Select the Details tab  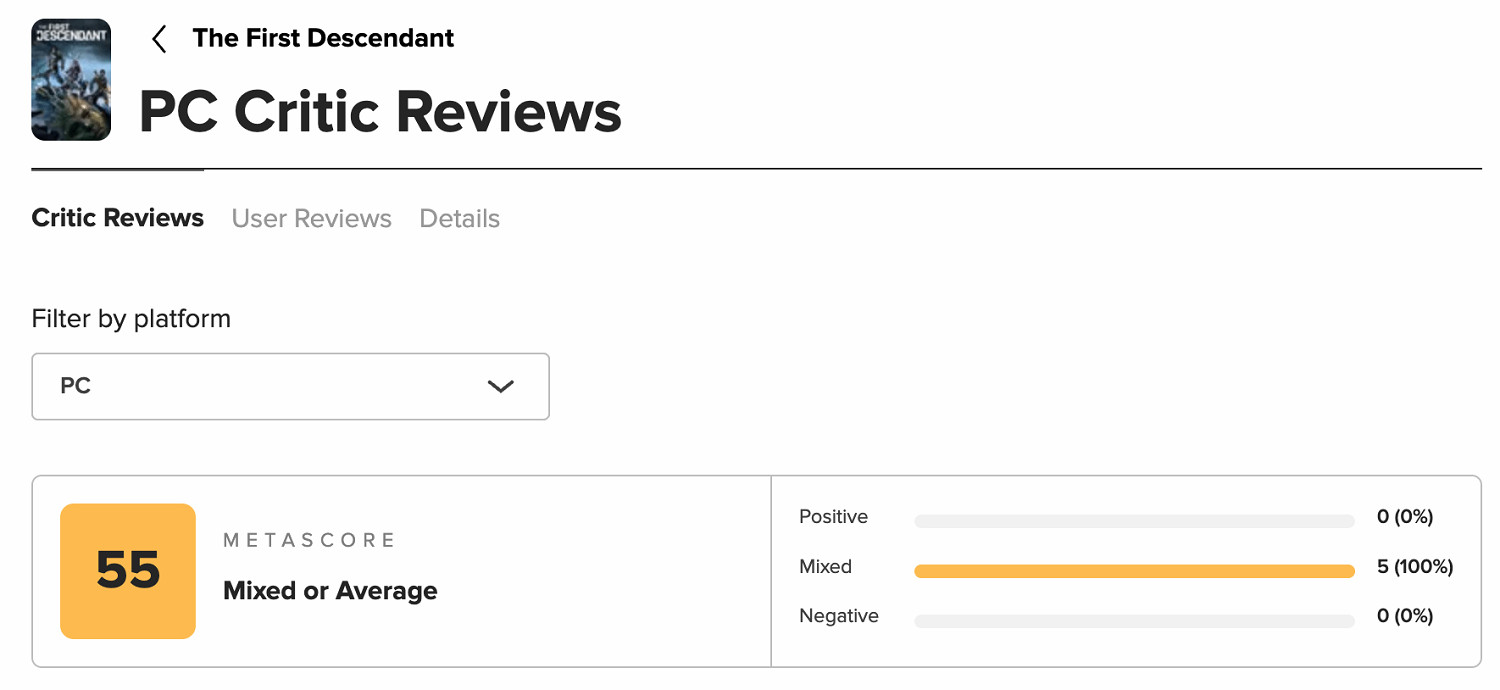[459, 218]
